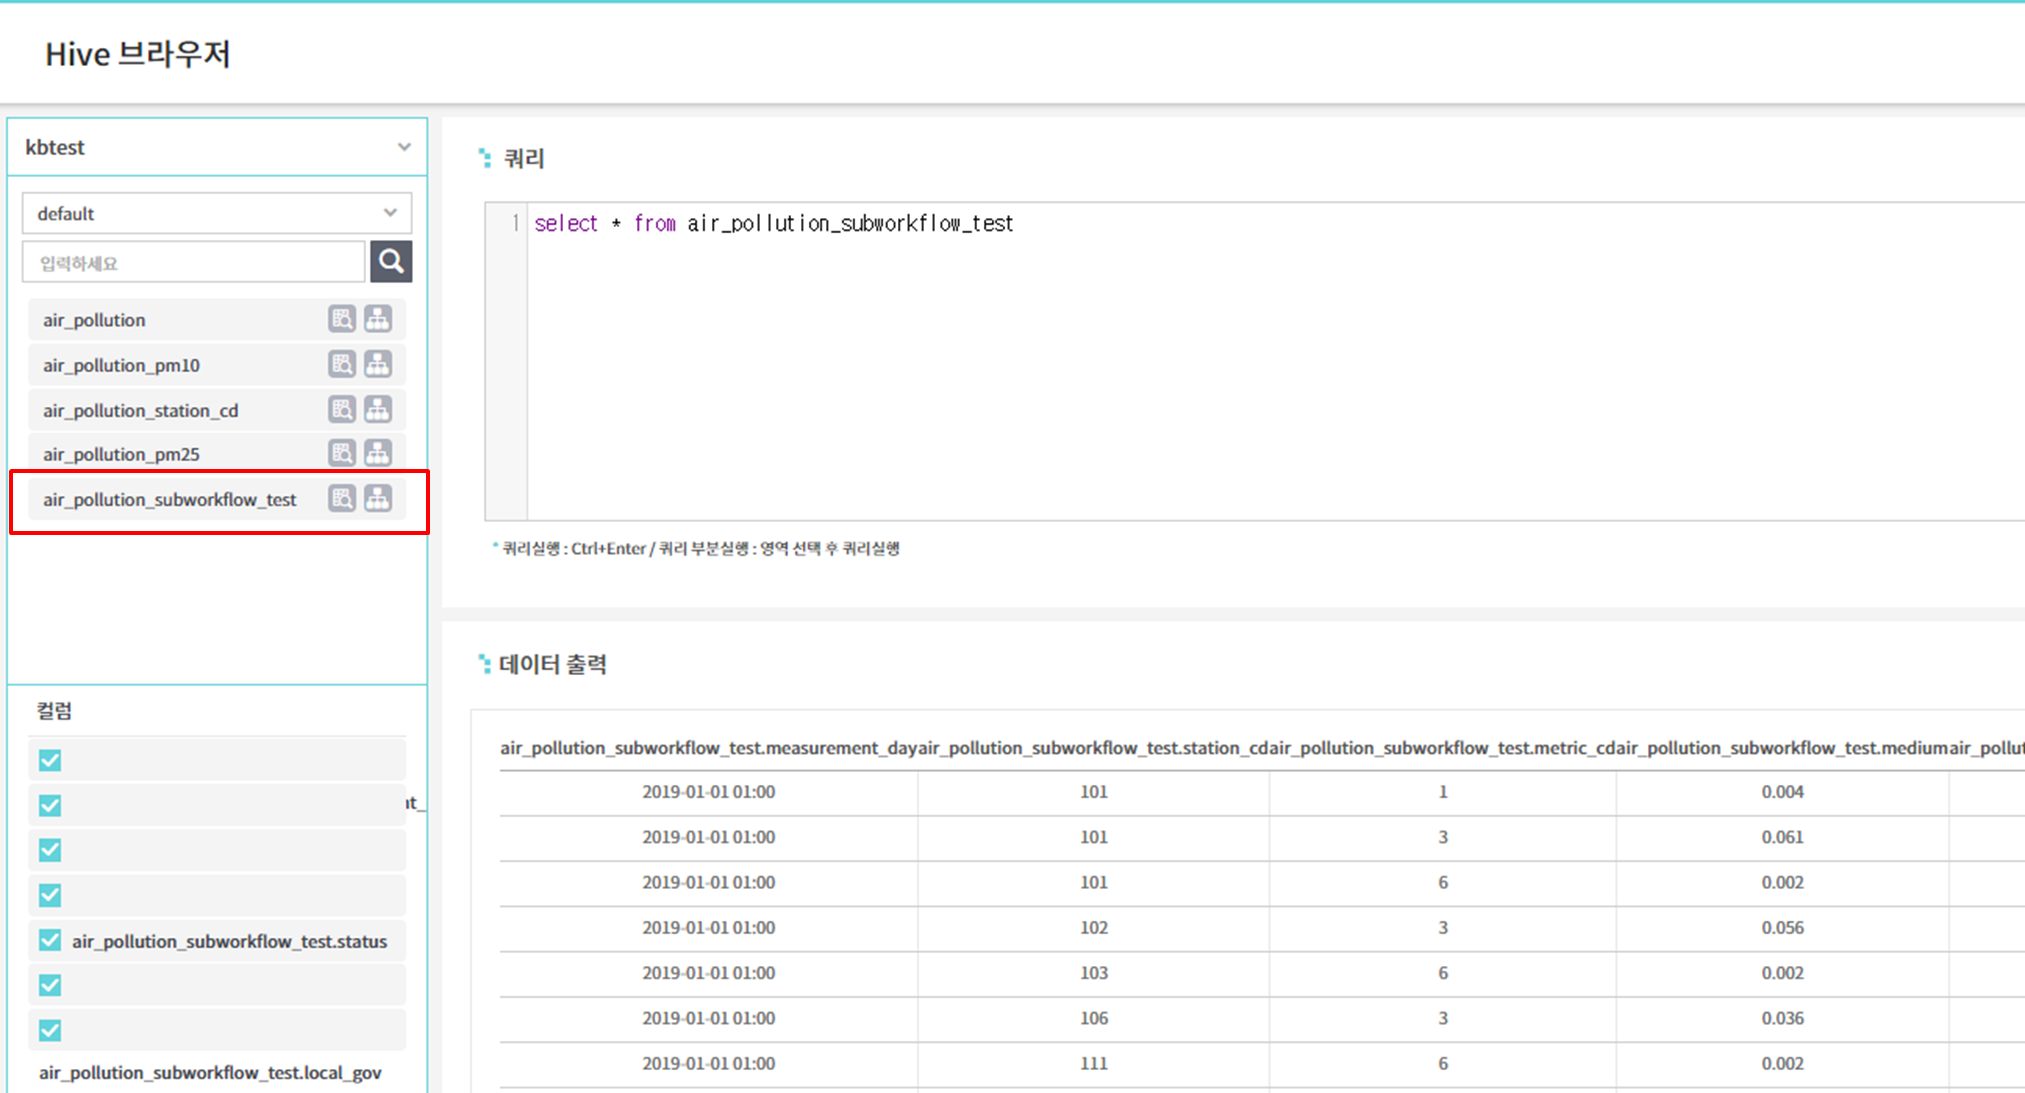The image size is (2025, 1093).
Task: Schema structure icon for air_pollution_pm25
Action: pos(378,453)
